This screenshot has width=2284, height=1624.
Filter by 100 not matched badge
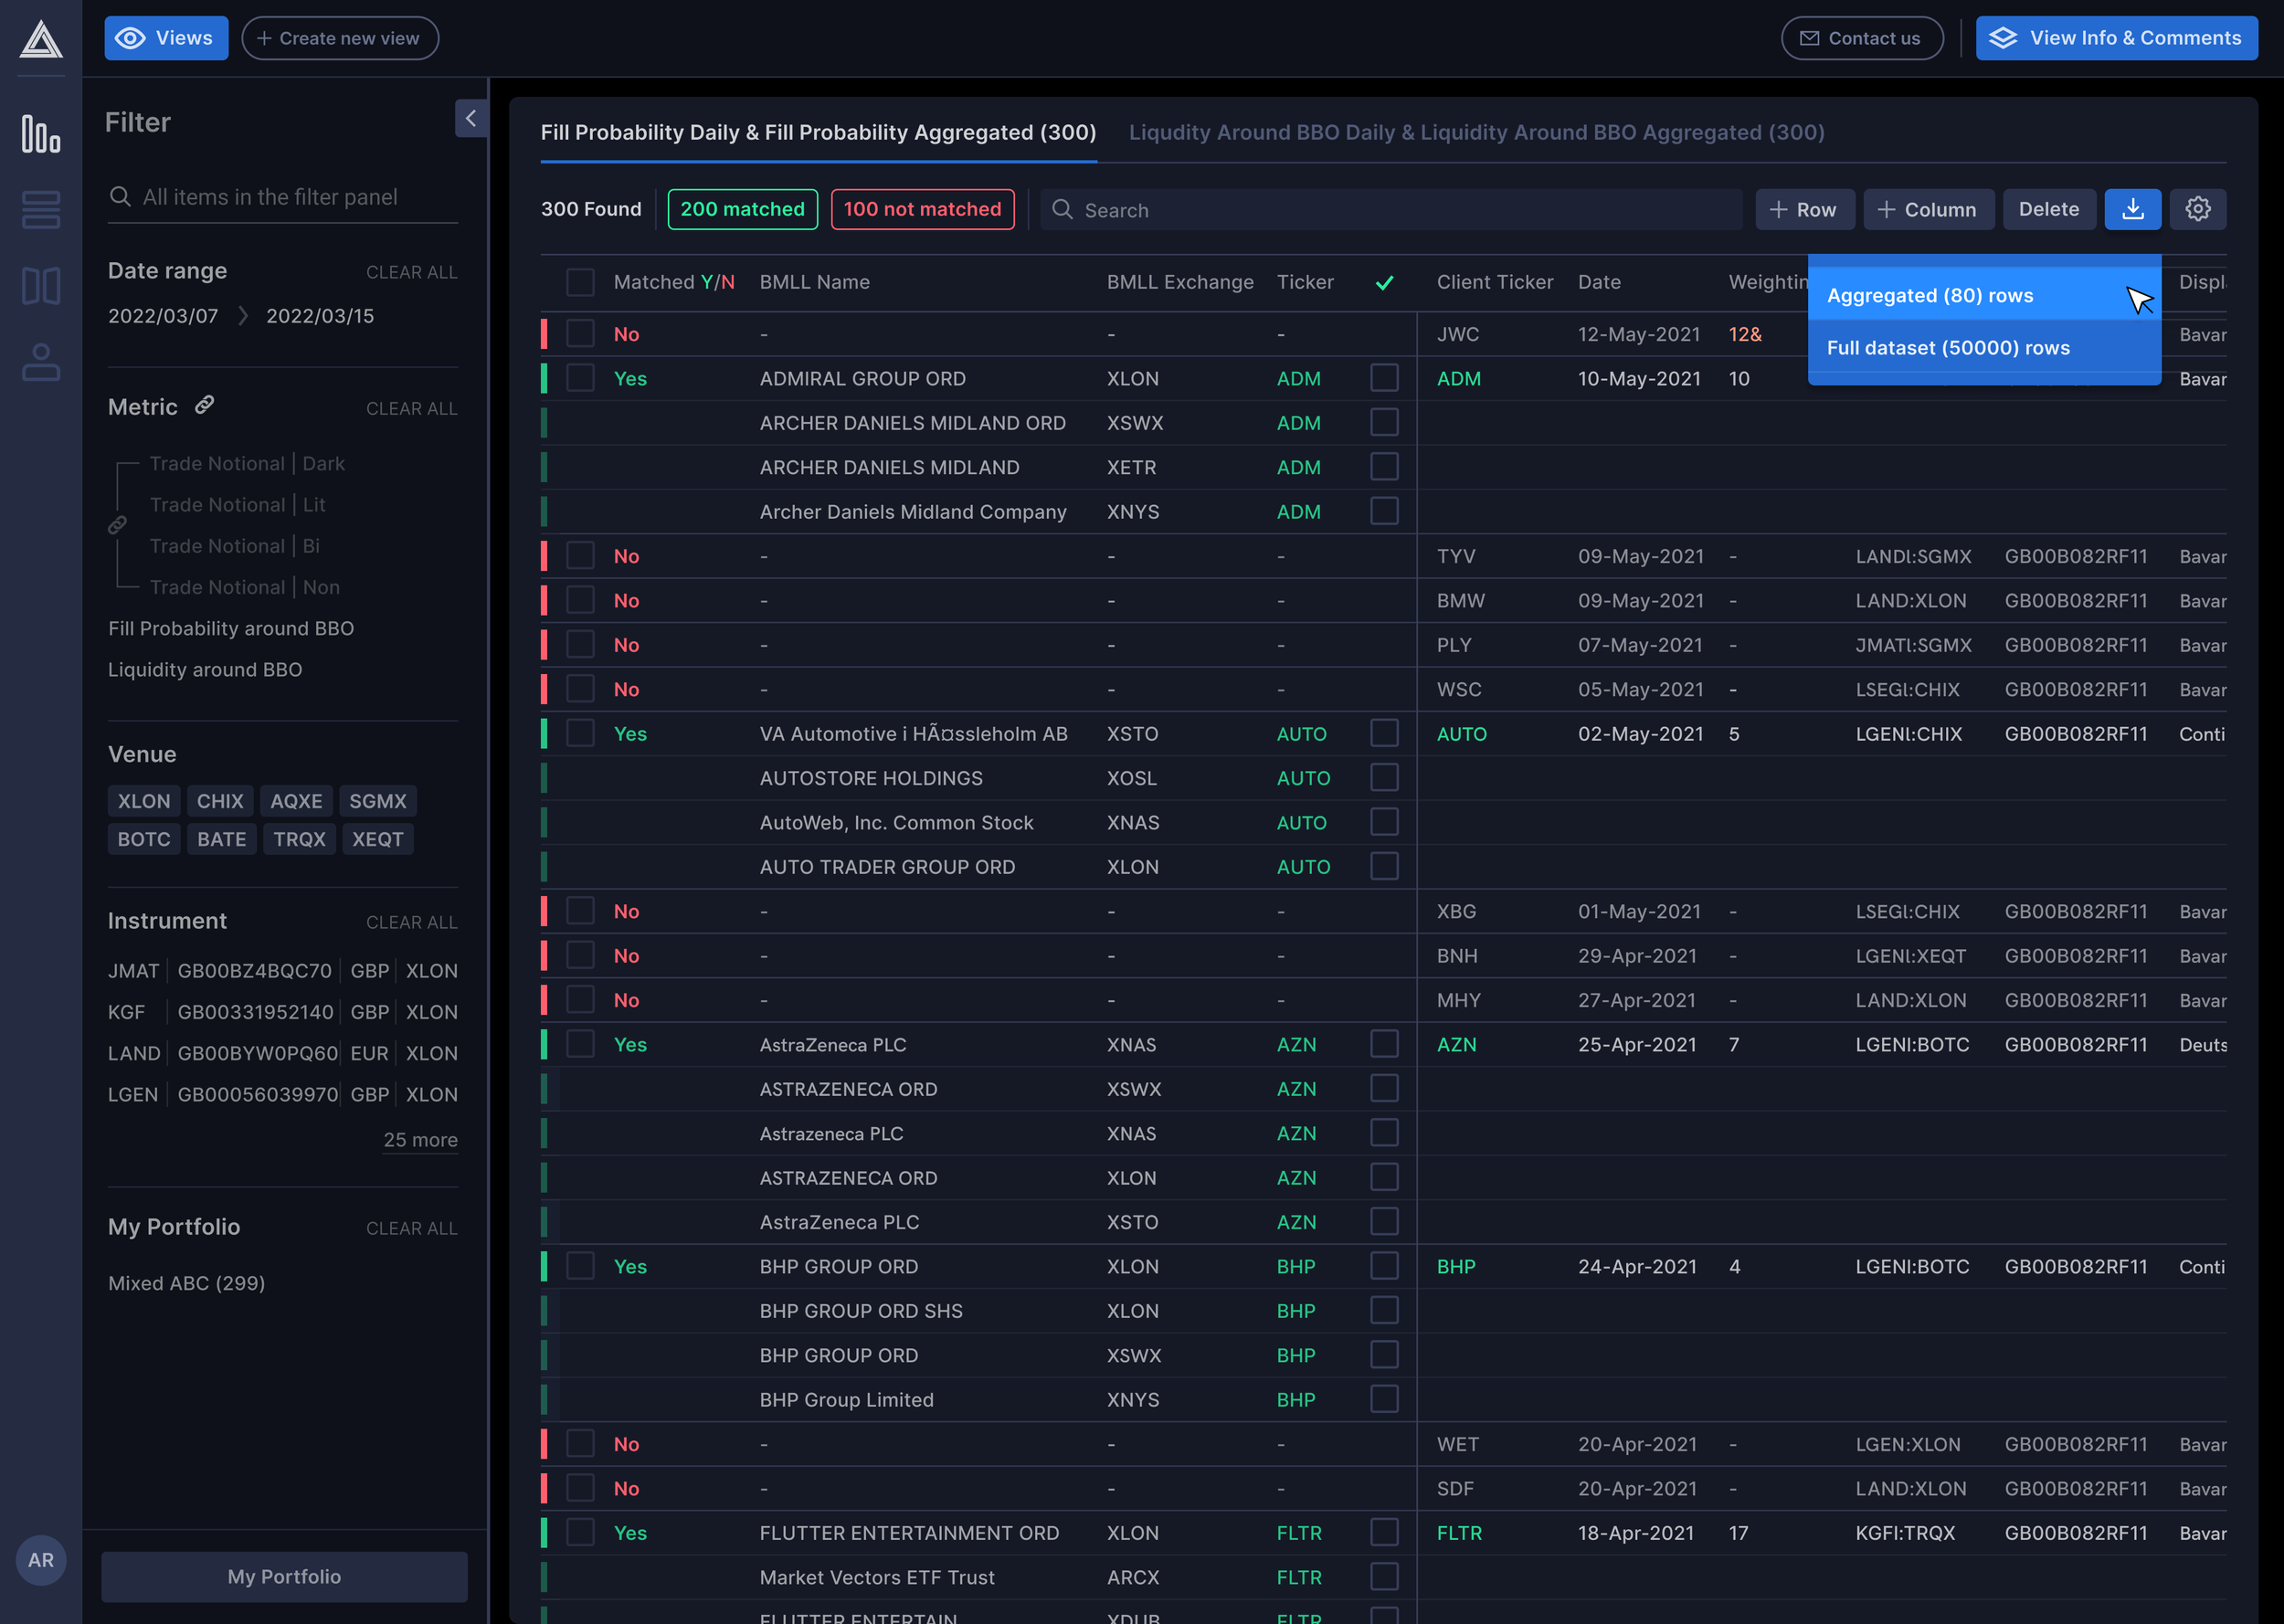922,209
